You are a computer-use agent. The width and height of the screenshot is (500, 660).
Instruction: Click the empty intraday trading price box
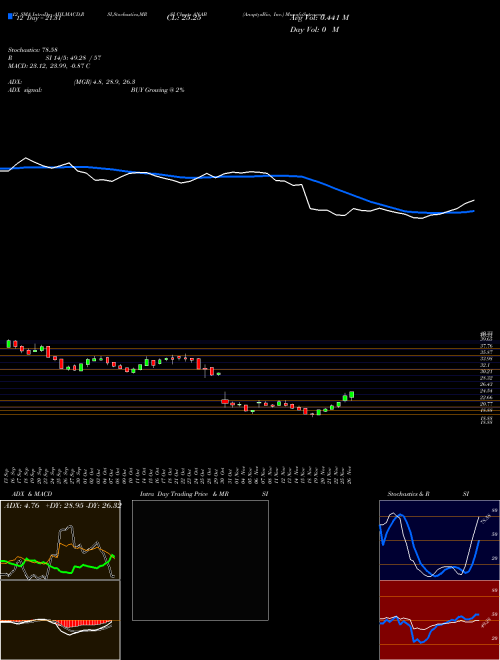pos(200,560)
